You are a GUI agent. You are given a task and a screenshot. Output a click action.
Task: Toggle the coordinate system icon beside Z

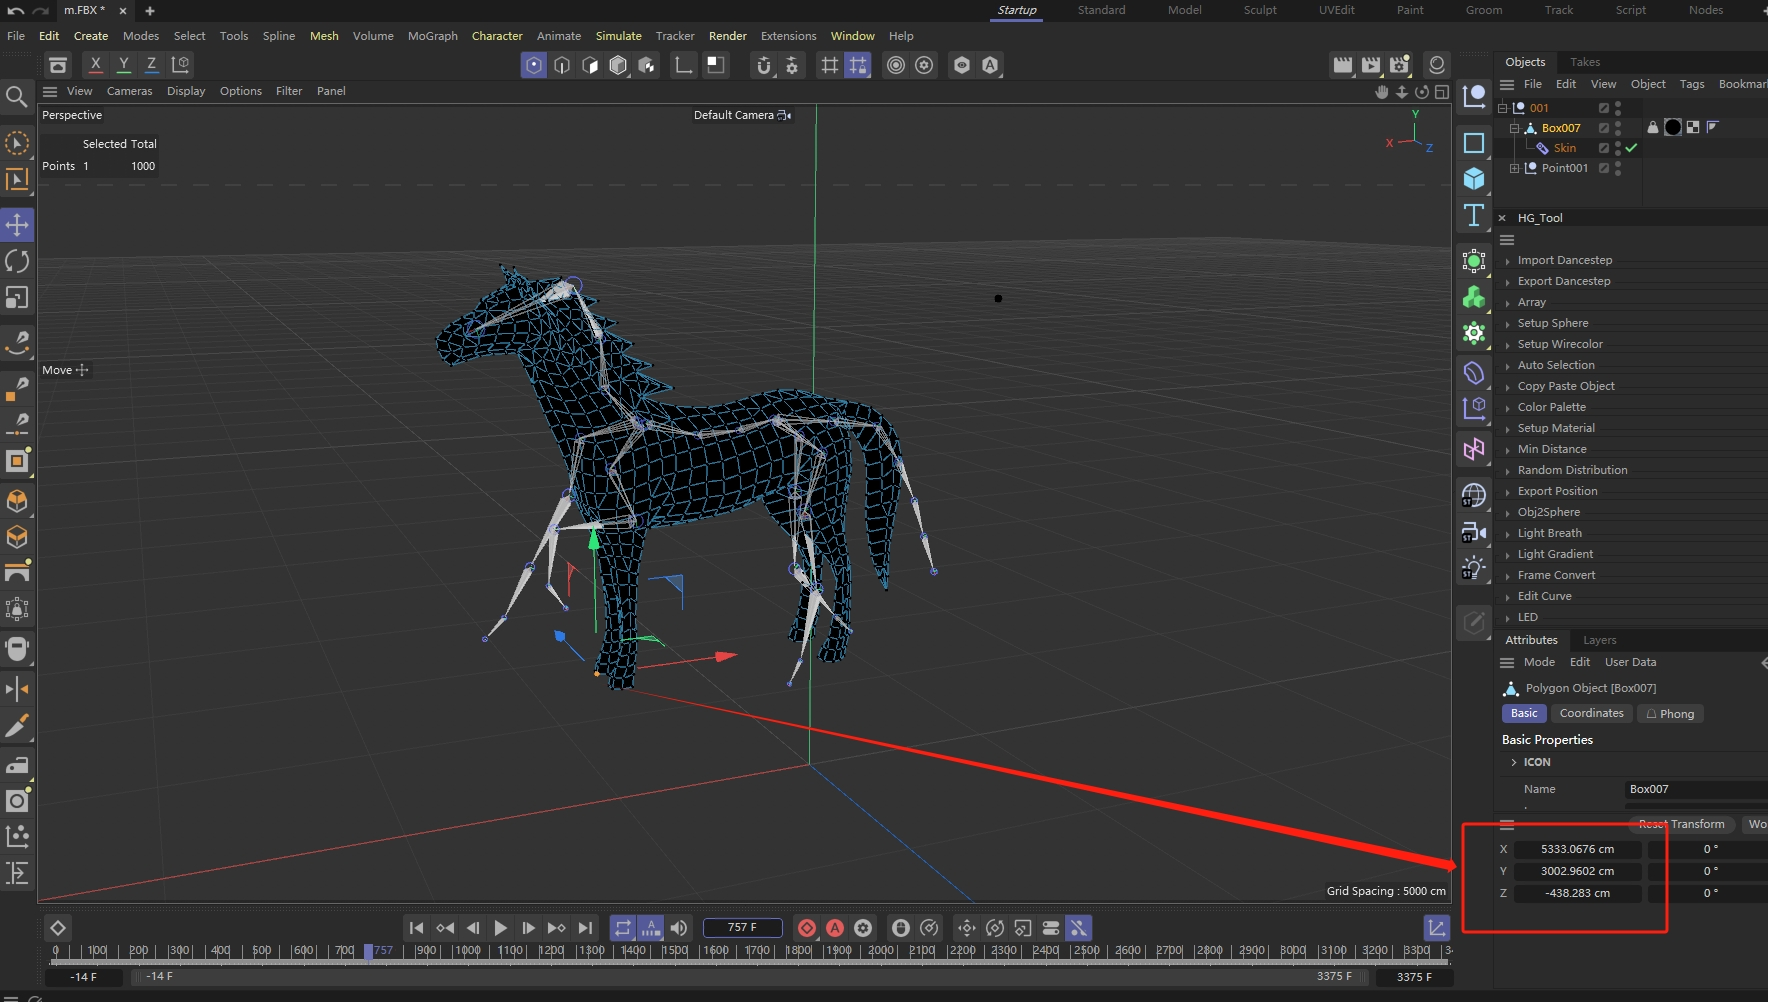[181, 65]
